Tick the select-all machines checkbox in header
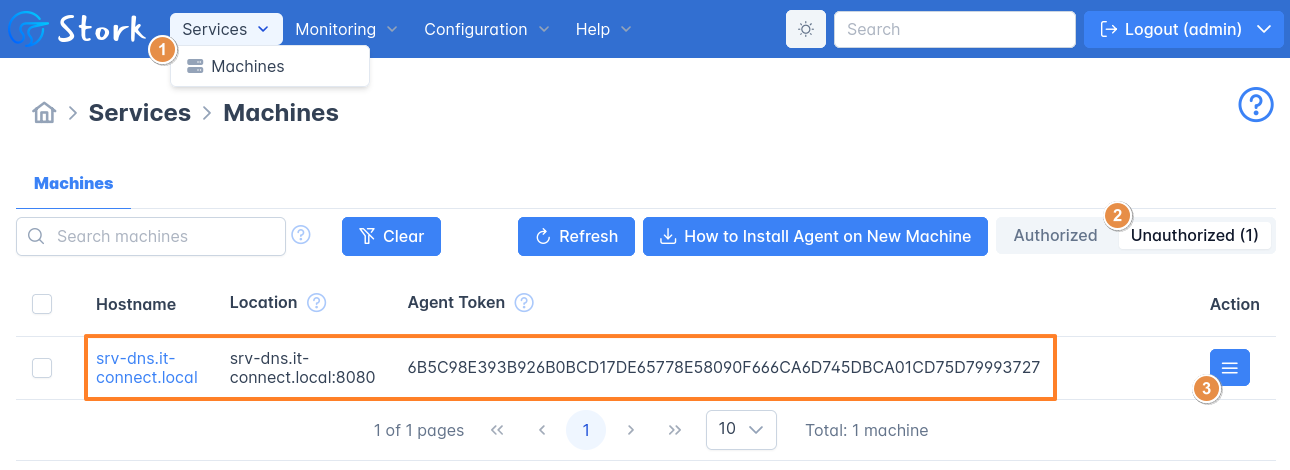 42,304
